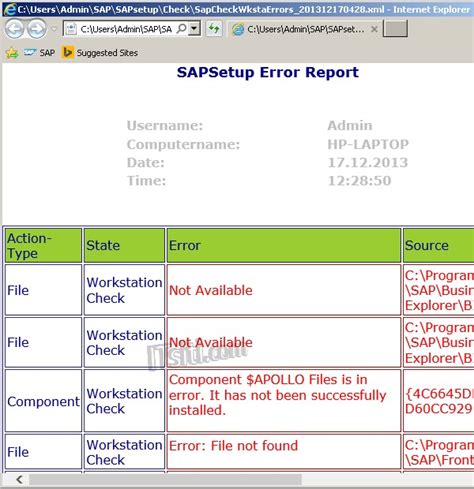Click the first Not Available error cell
The image size is (474, 489).
point(284,290)
